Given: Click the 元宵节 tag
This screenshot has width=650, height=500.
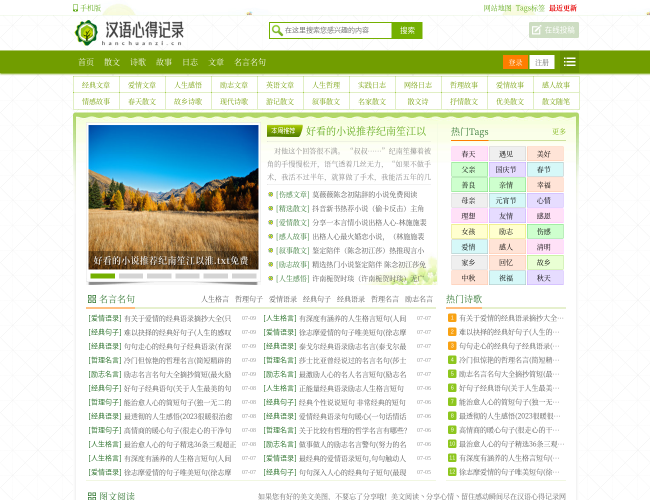Looking at the screenshot, I should coord(507,200).
